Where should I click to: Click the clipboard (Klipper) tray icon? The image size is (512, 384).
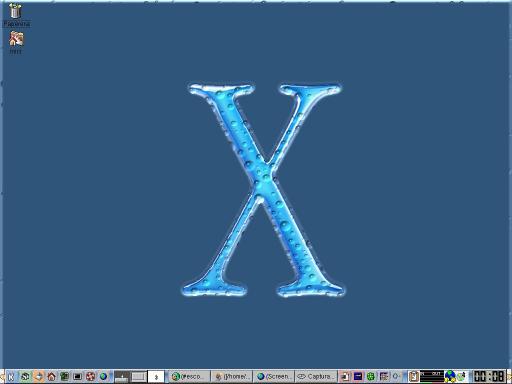click(413, 377)
